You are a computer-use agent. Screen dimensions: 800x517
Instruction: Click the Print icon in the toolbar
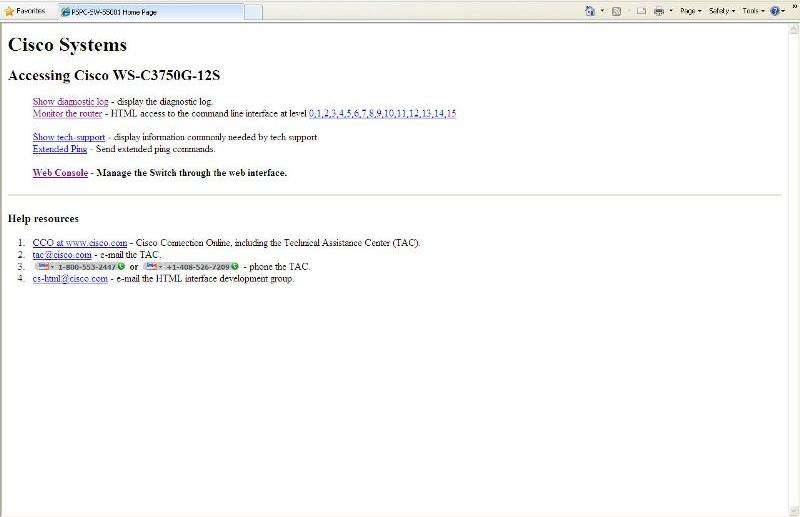(x=659, y=11)
